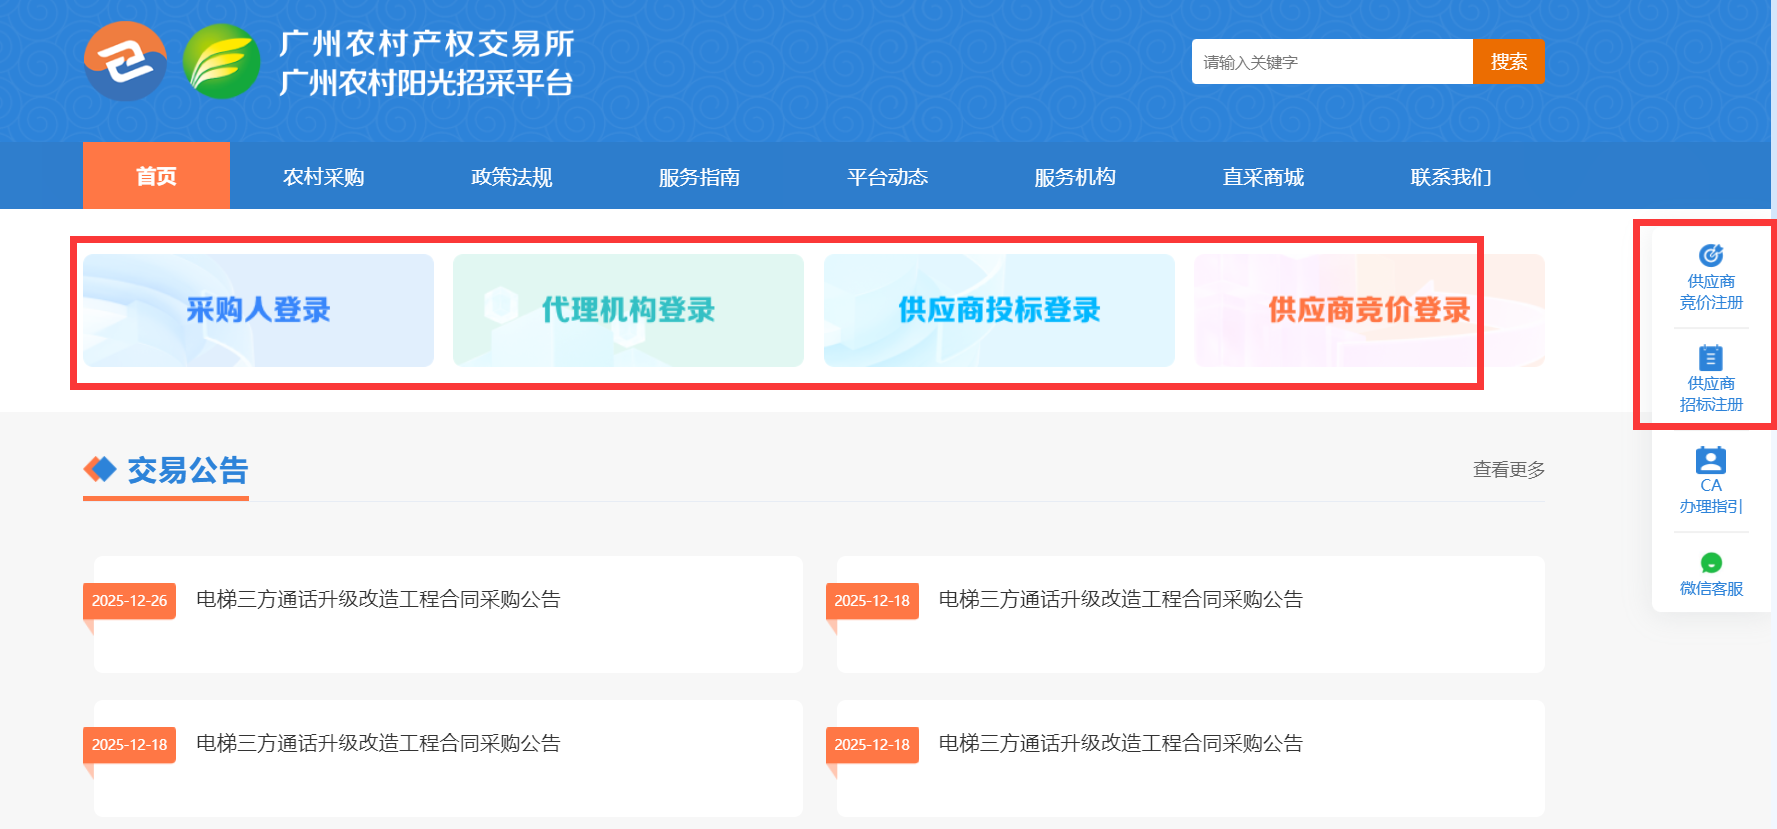
Task: Open the 供应商投标登录 login card
Action: [999, 310]
